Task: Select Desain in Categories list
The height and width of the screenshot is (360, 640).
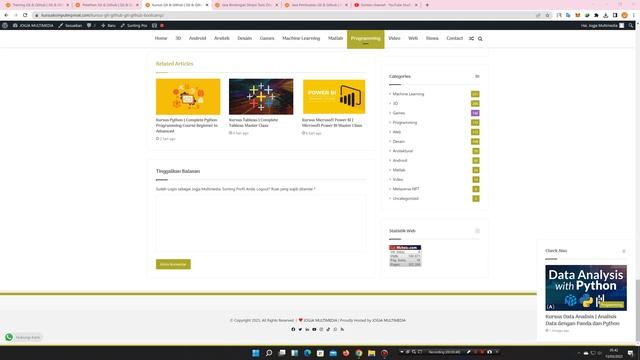Action: pos(399,142)
